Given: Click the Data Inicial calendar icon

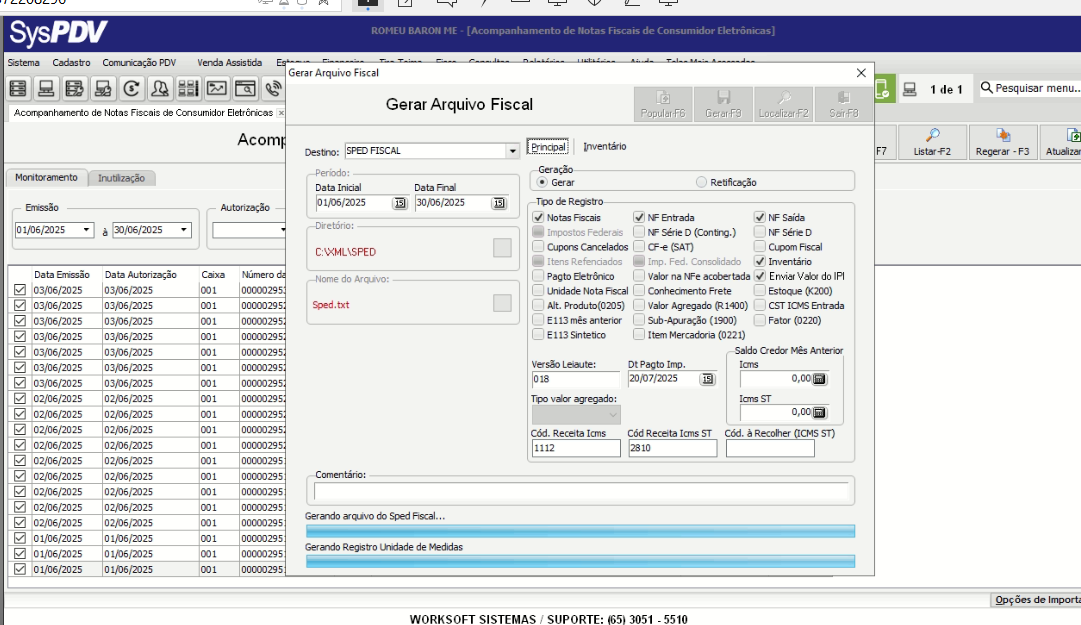Looking at the screenshot, I should pos(399,203).
